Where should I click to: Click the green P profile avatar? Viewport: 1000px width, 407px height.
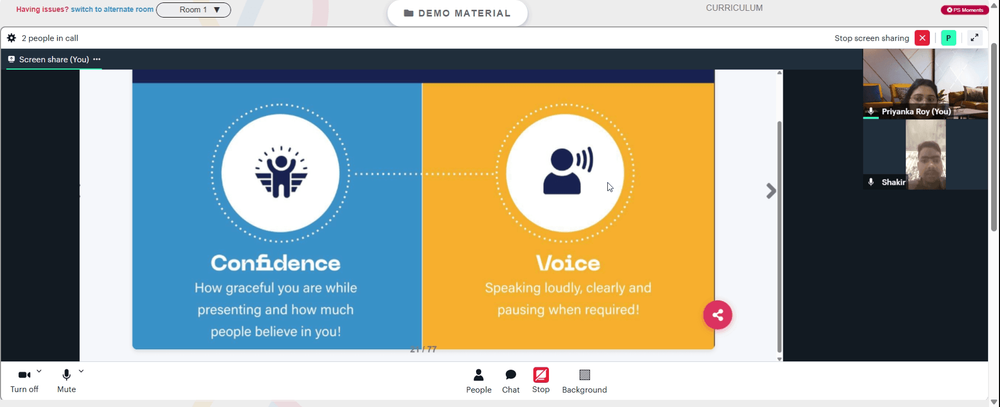[x=948, y=38]
